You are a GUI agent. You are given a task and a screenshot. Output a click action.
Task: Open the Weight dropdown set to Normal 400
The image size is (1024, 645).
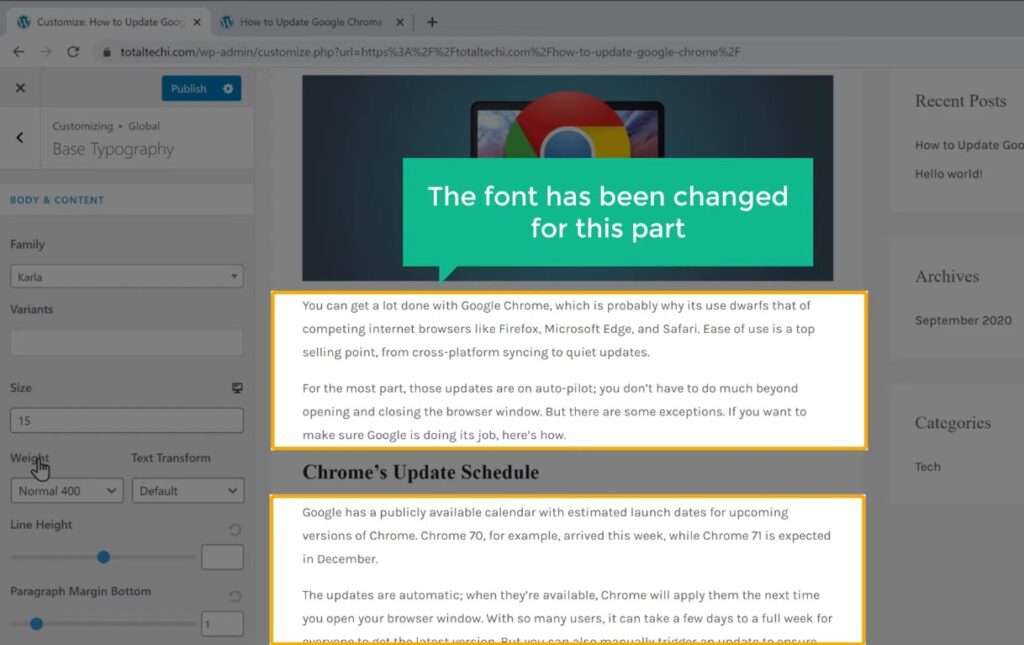click(66, 491)
